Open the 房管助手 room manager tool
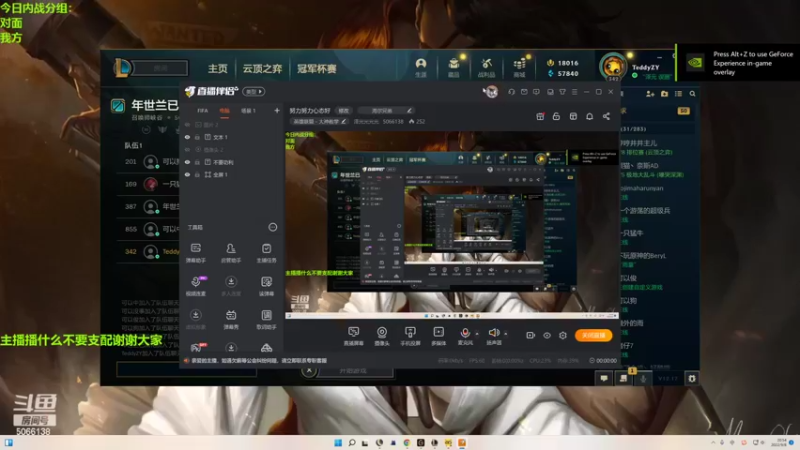This screenshot has width=800, height=450. click(x=231, y=252)
